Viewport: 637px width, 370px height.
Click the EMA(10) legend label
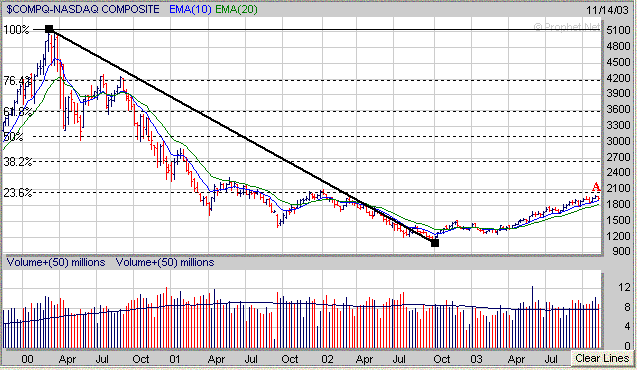tap(190, 9)
